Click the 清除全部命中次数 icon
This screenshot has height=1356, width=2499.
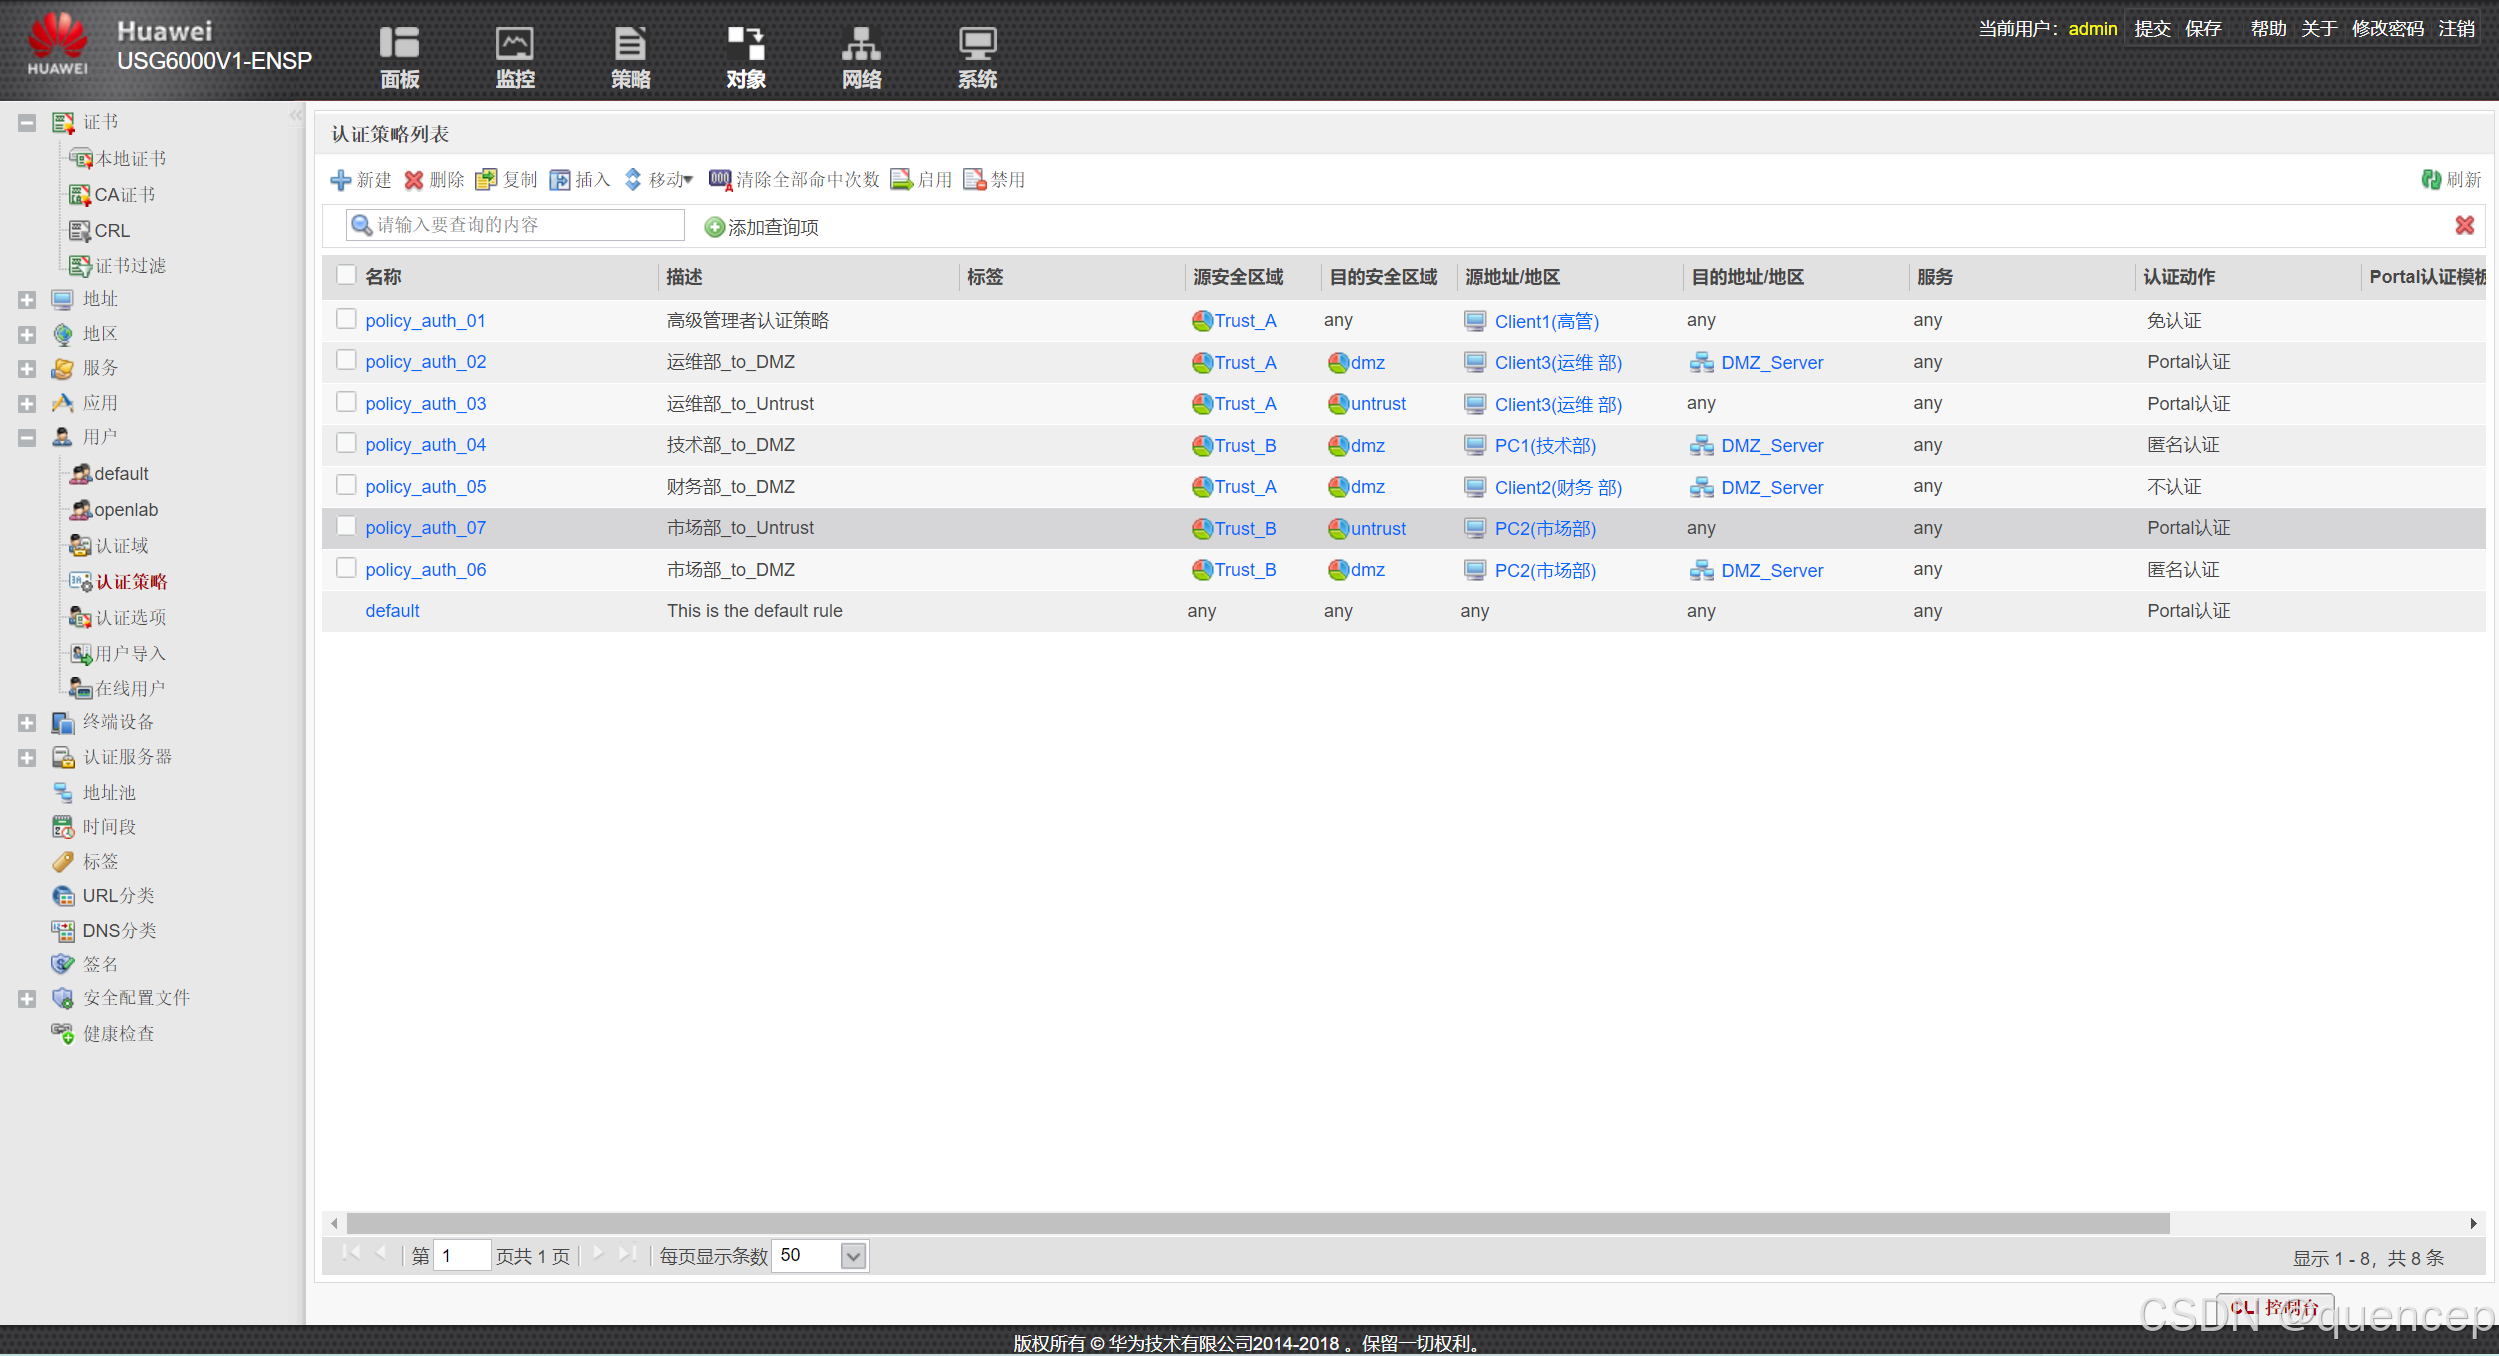pos(720,180)
